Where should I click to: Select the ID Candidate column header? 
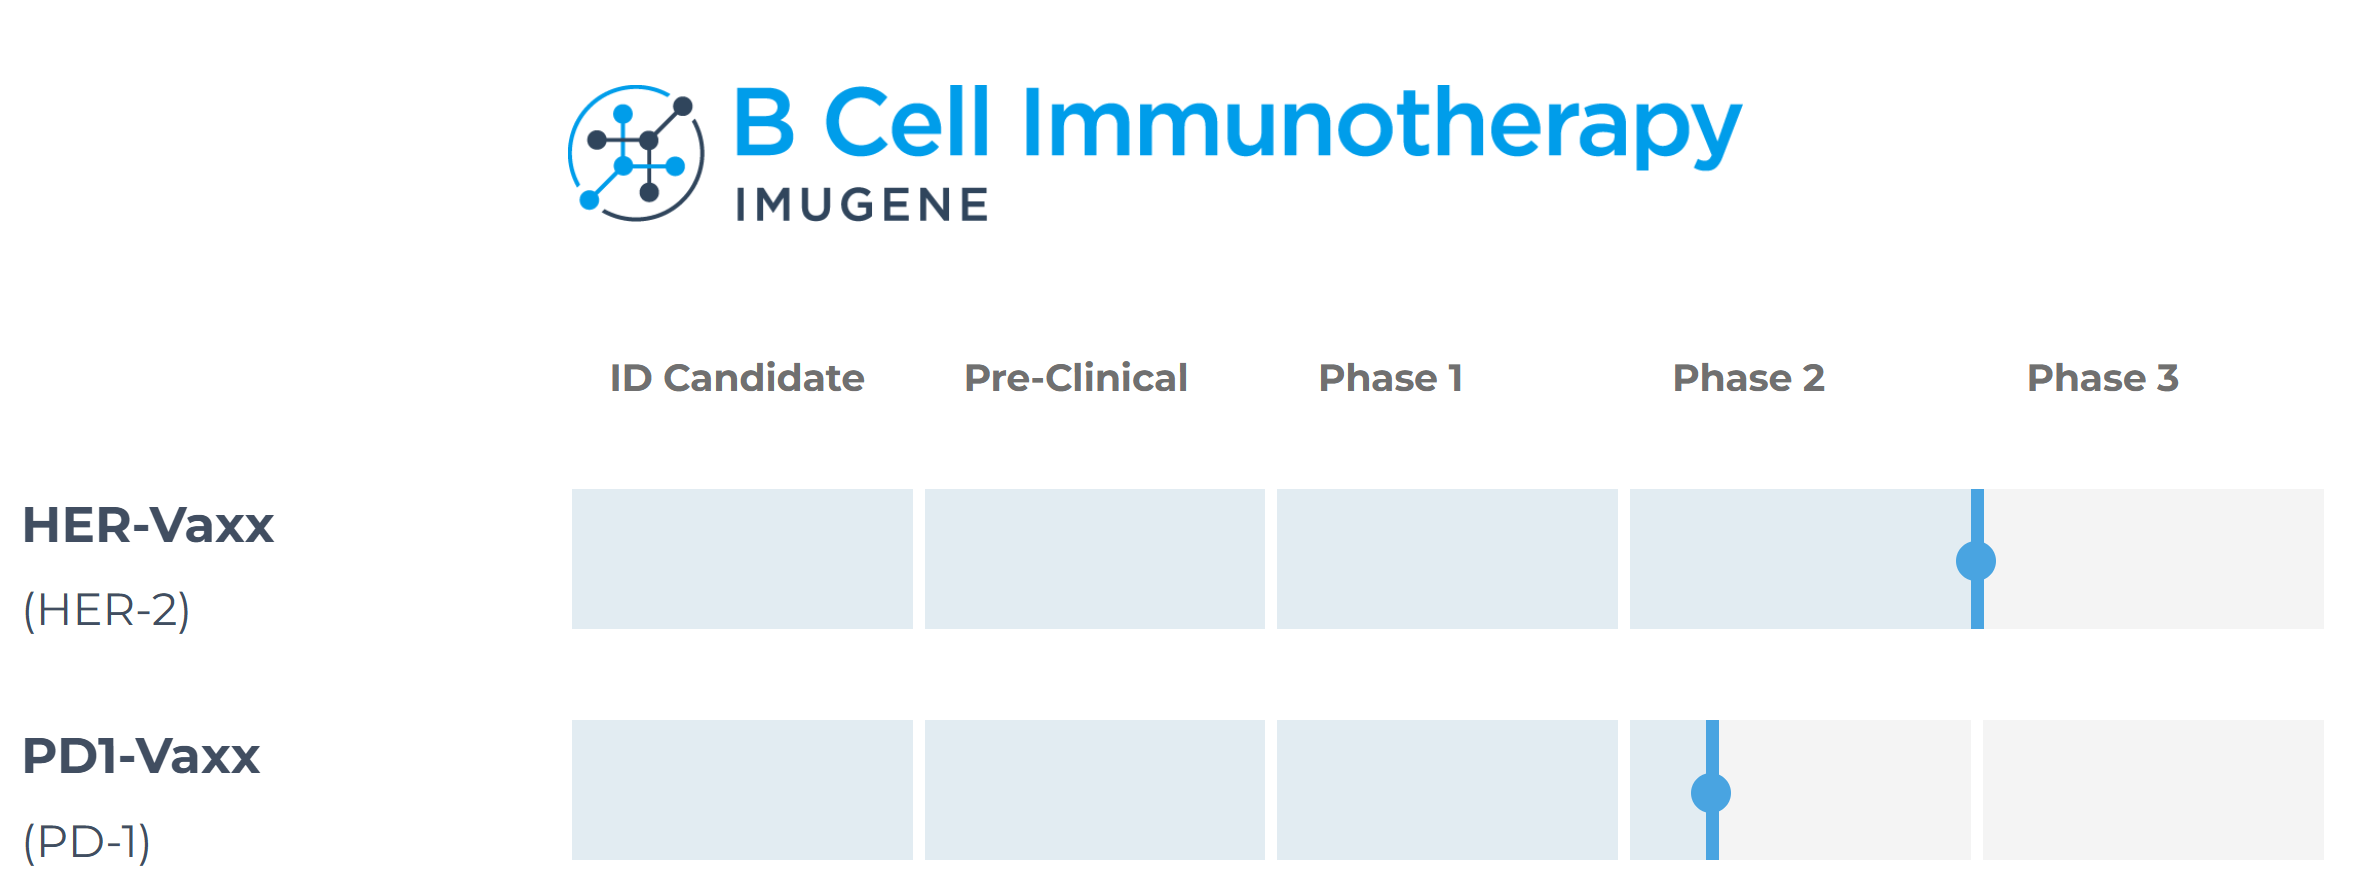[737, 378]
